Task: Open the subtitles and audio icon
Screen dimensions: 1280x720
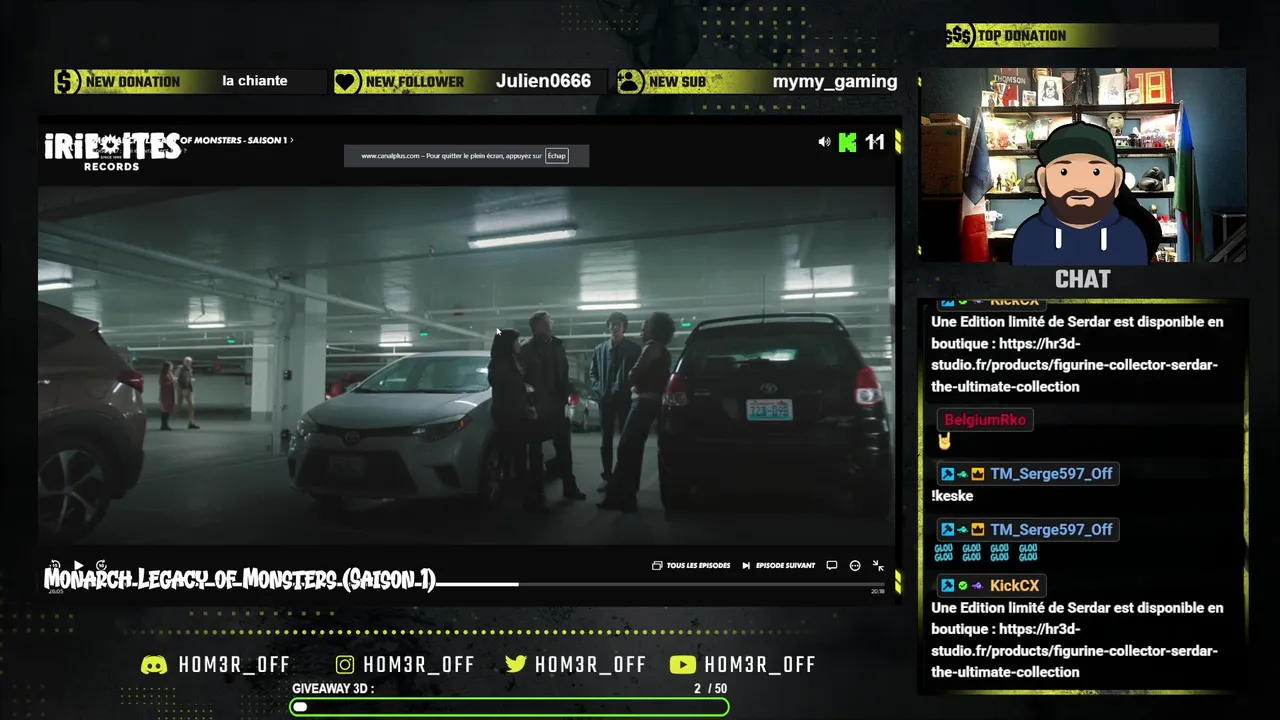Action: (x=831, y=565)
